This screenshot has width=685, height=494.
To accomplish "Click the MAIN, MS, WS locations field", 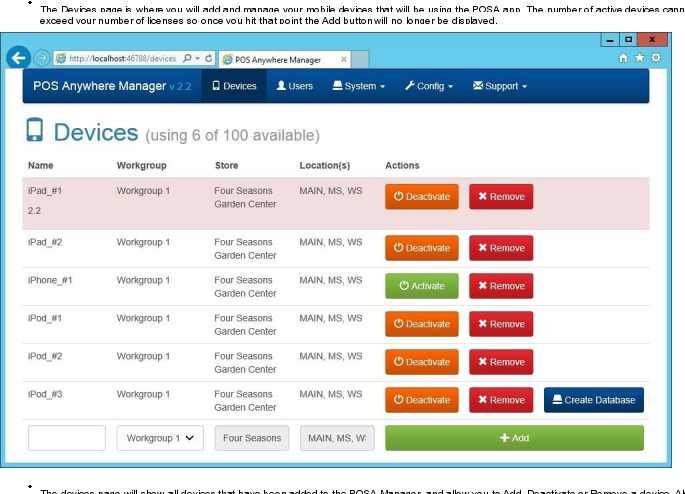I will (337, 438).
